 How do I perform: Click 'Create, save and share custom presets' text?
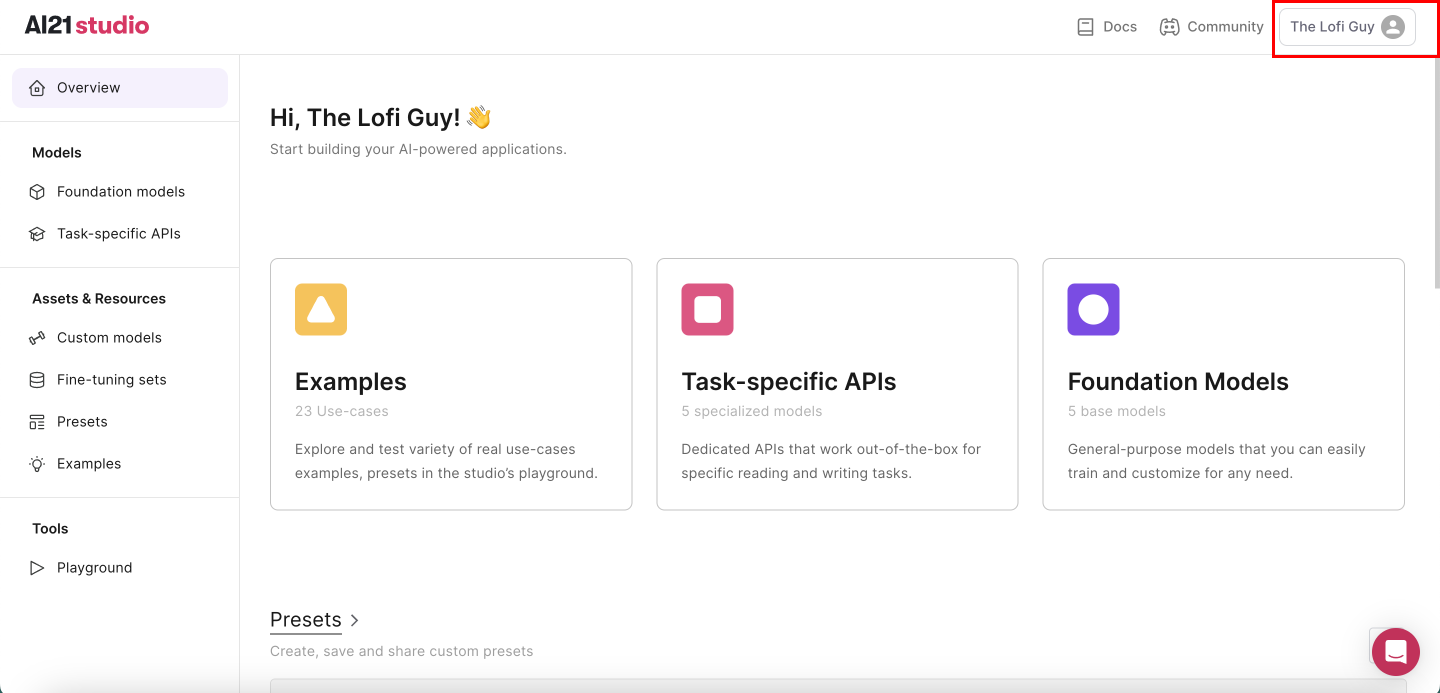click(x=401, y=651)
